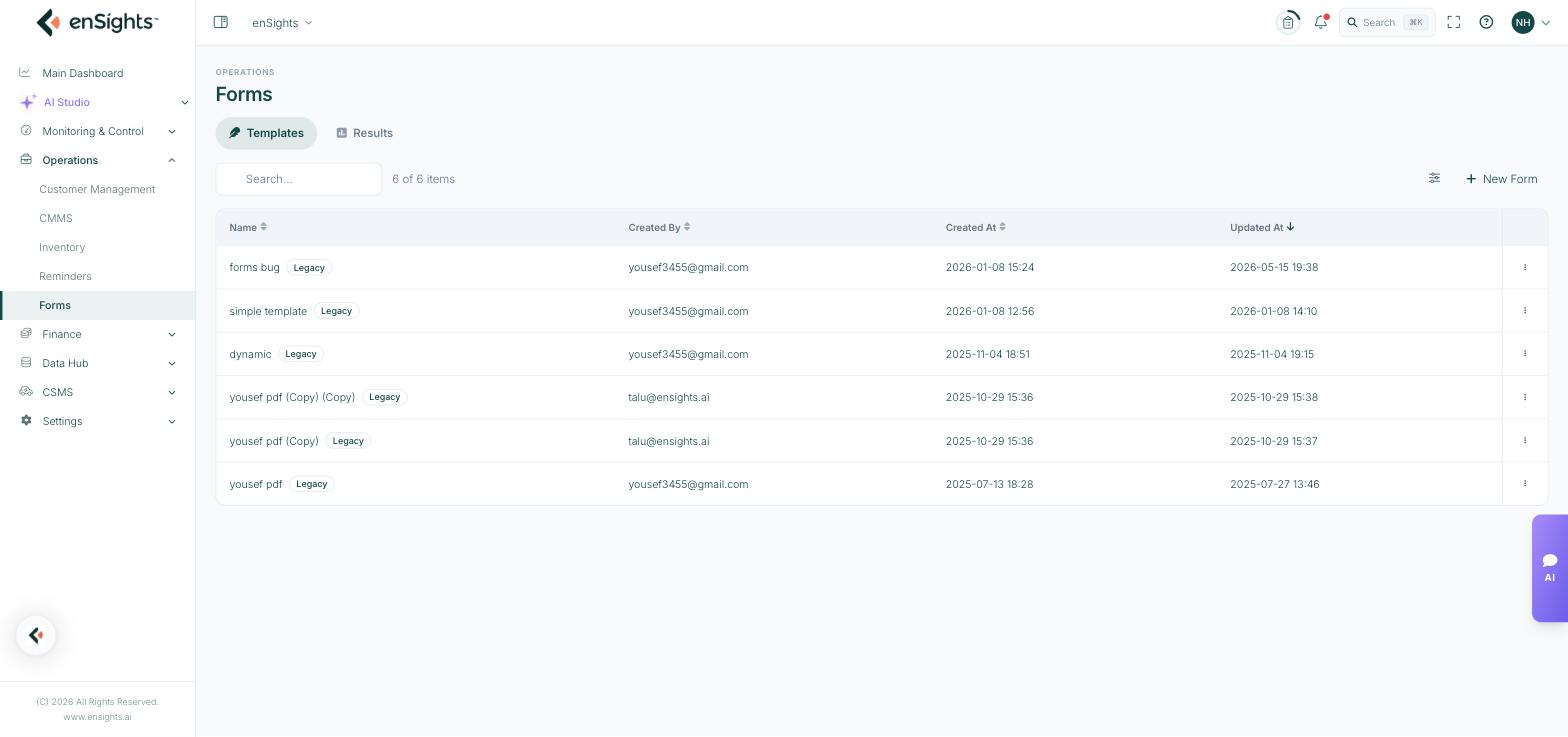Open row actions for simple template
The height and width of the screenshot is (737, 1568).
pos(1525,311)
